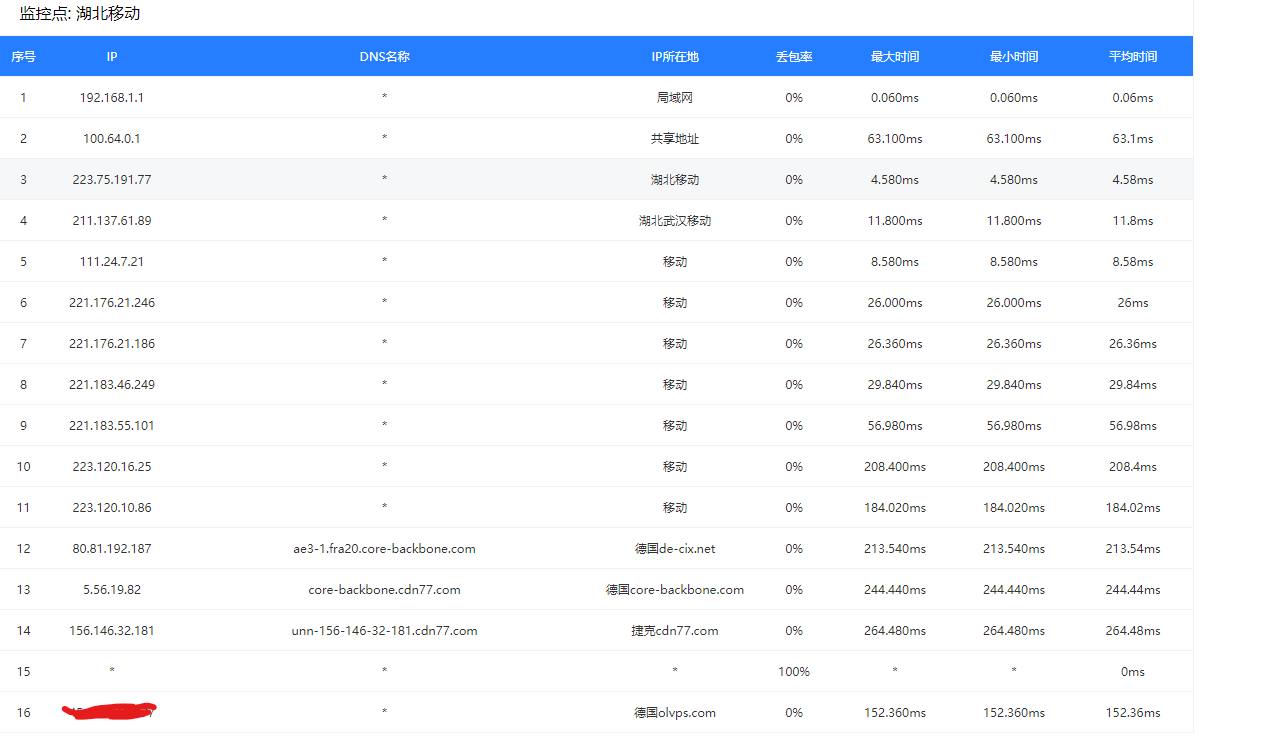This screenshot has width=1285, height=750.
Task: Select IP 192.168.1.1 cell
Action: (112, 98)
